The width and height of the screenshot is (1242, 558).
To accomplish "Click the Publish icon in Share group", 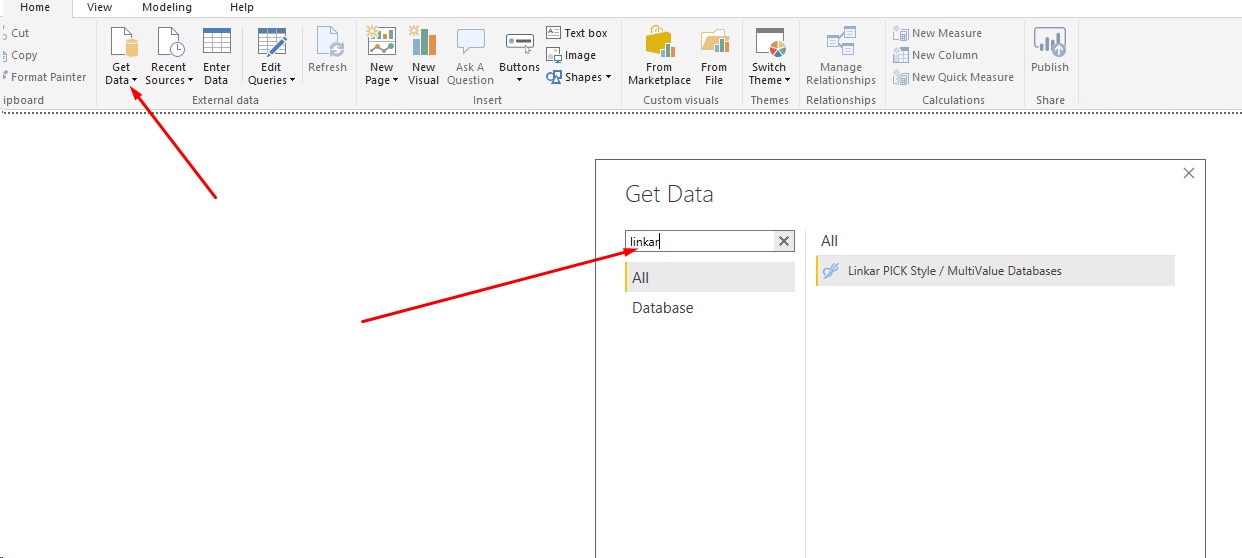I will [x=1050, y=42].
